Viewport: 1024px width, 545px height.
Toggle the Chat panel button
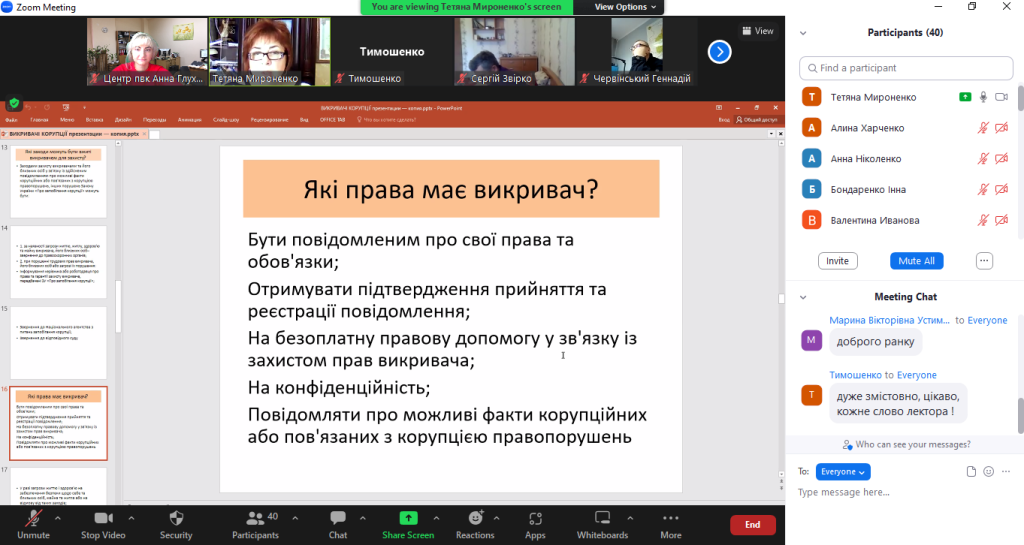pyautogui.click(x=338, y=518)
